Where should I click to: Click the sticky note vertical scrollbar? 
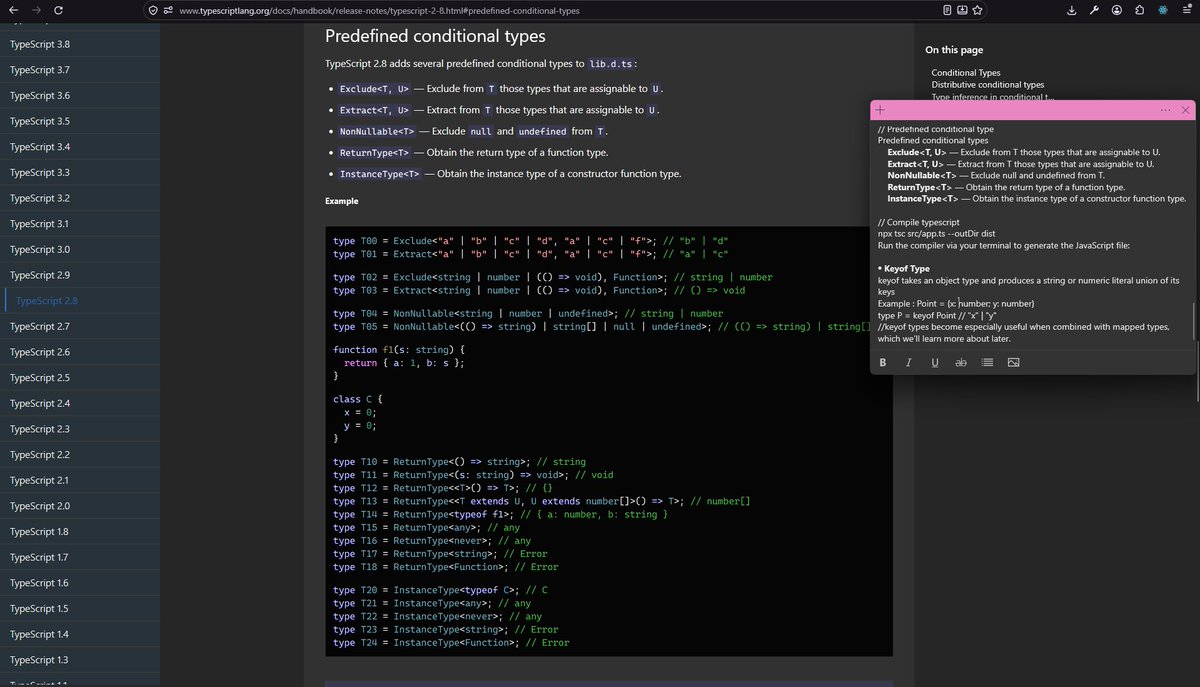[x=1192, y=320]
